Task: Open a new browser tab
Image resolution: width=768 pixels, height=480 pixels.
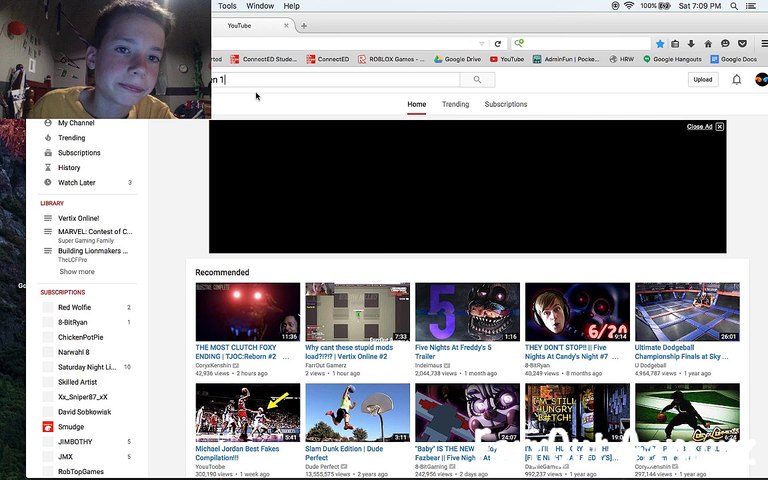Action: coord(304,25)
